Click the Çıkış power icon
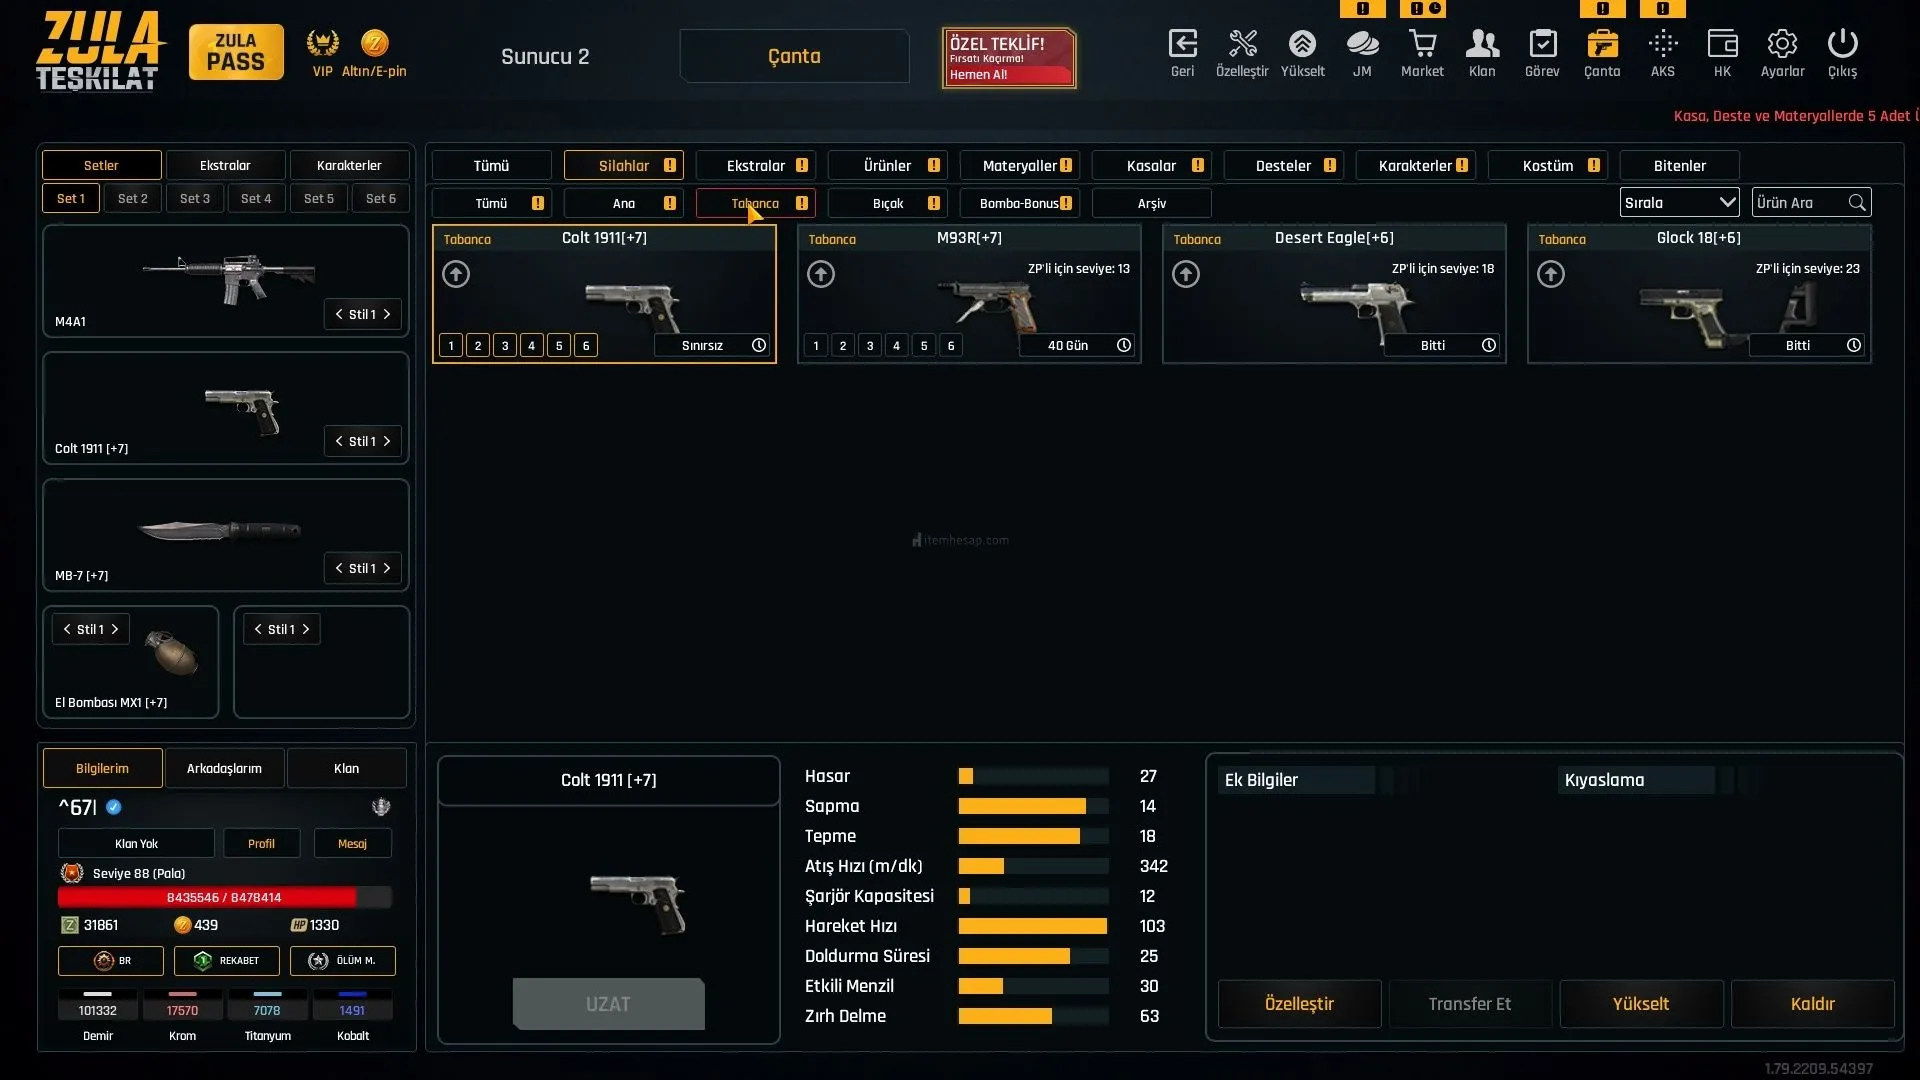1920x1080 pixels. [x=1842, y=45]
